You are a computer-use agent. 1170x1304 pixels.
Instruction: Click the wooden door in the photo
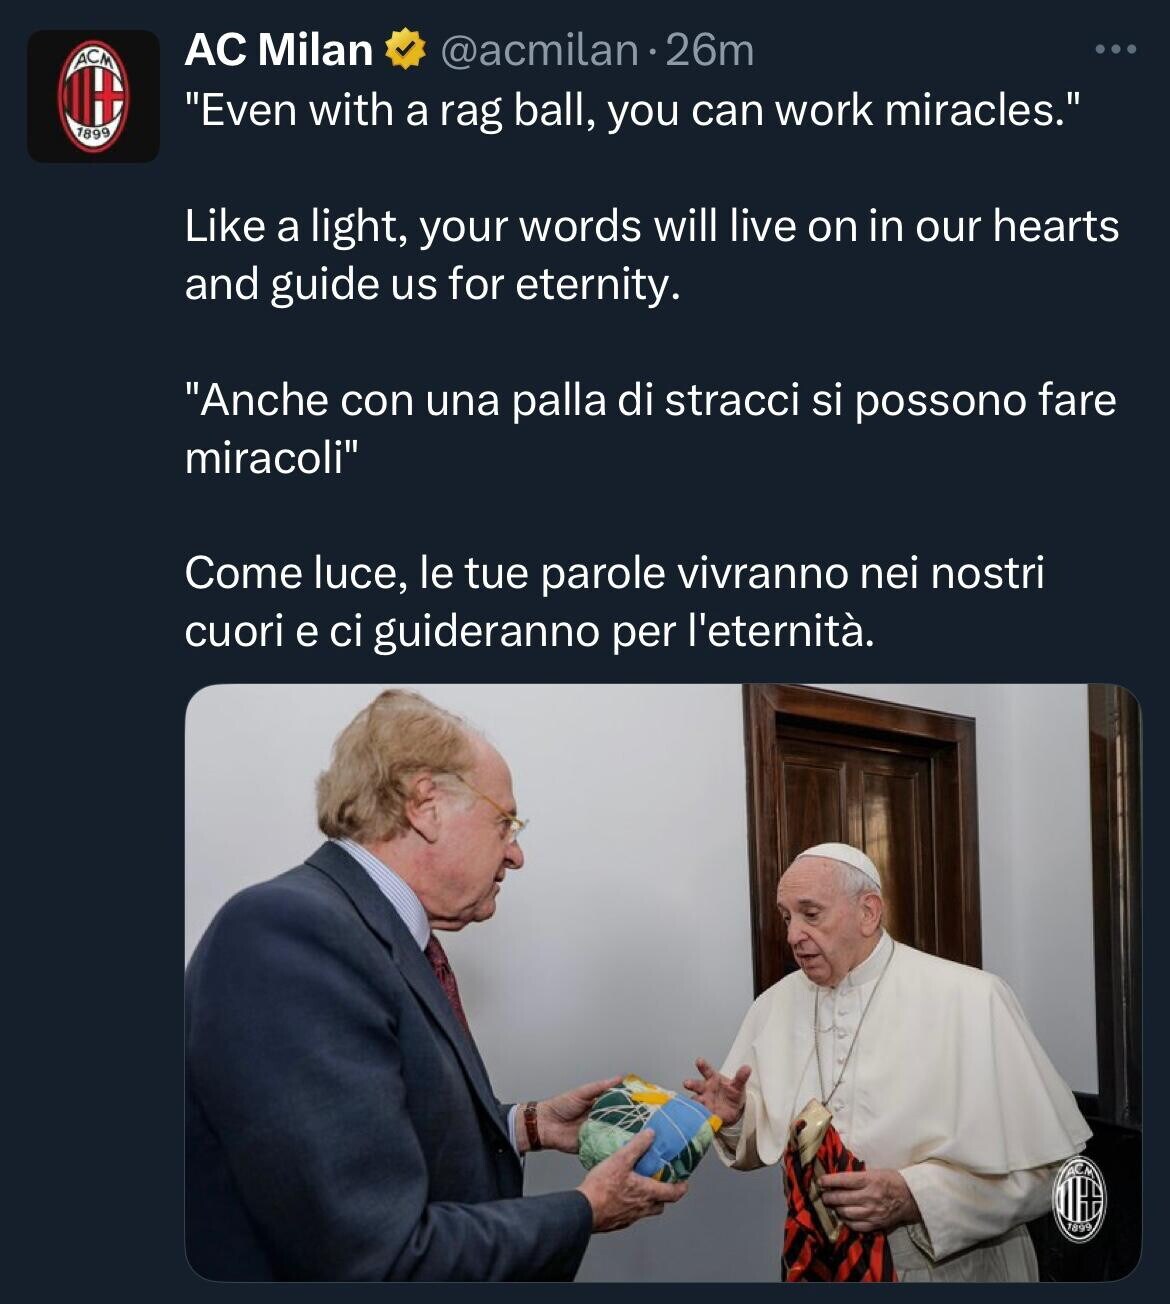(x=862, y=830)
